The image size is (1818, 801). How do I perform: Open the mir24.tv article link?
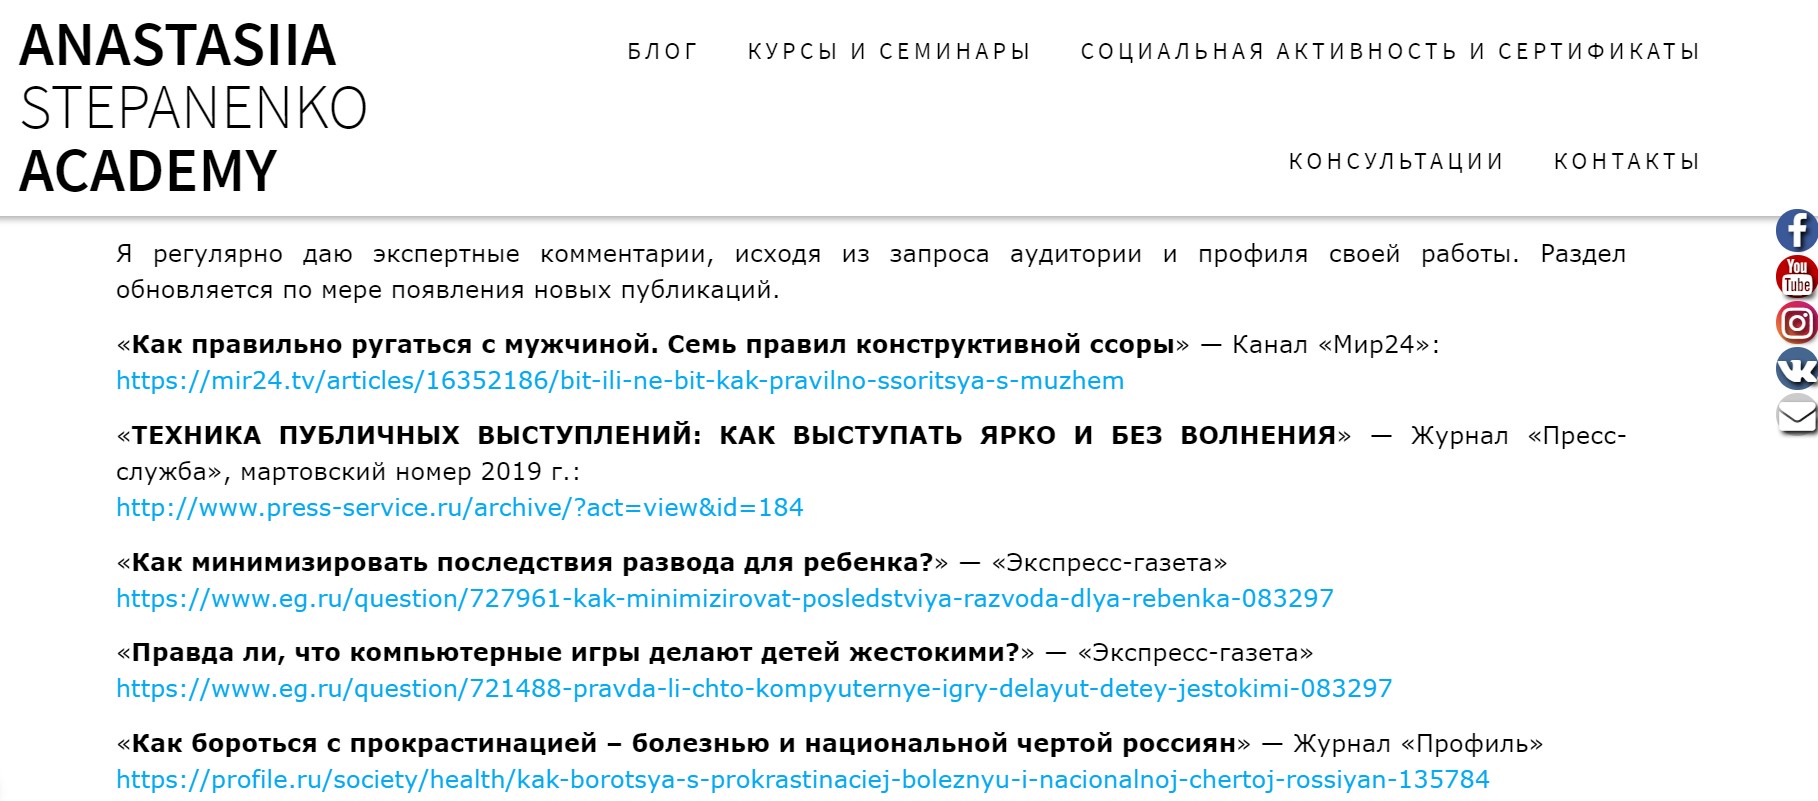tap(620, 381)
